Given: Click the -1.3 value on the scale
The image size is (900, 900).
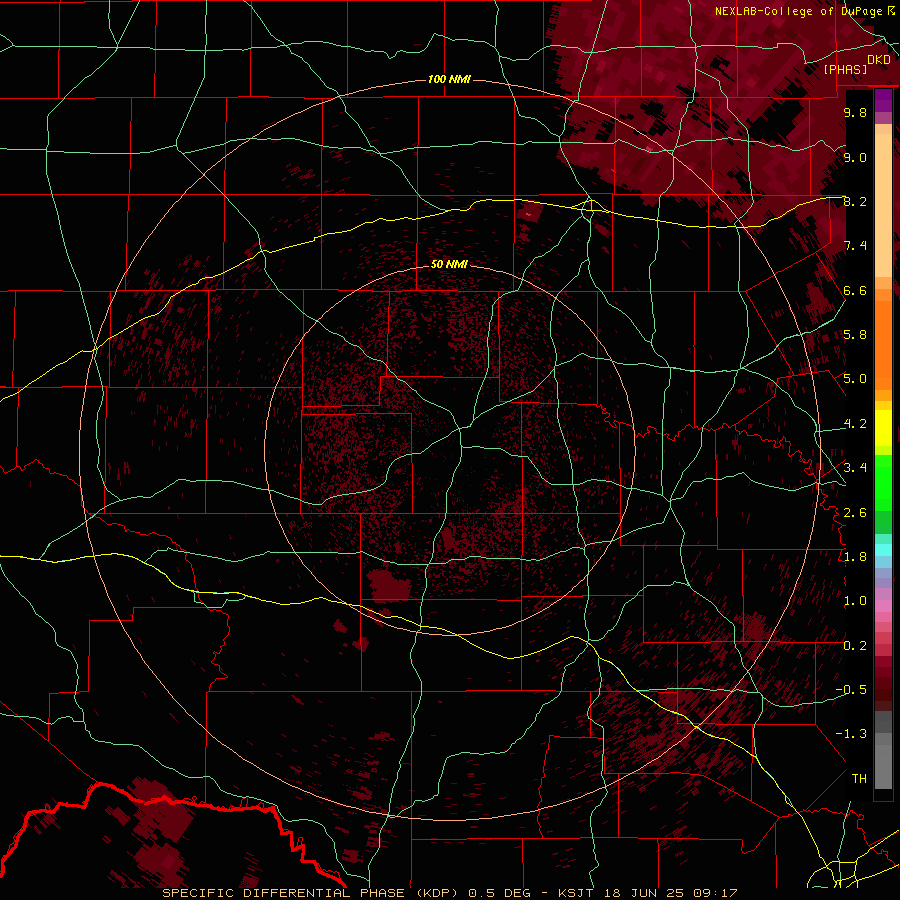Looking at the screenshot, I should point(851,734).
